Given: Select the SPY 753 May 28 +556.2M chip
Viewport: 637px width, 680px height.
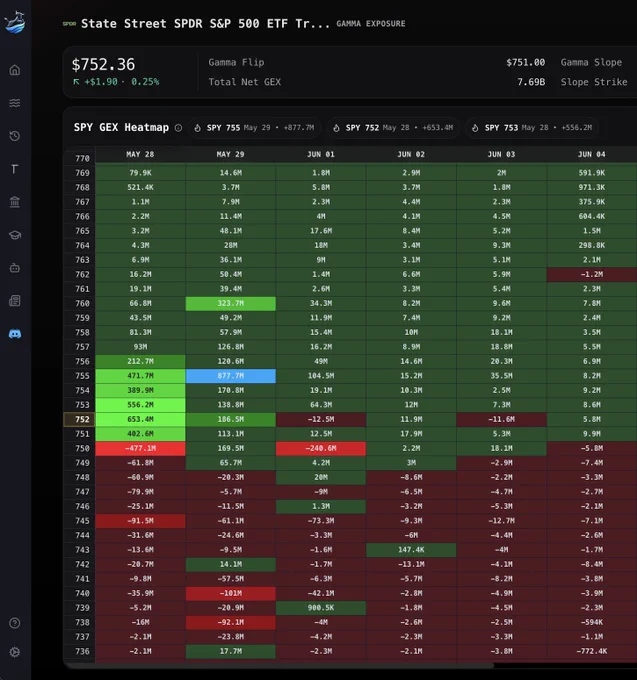Looking at the screenshot, I should tap(532, 128).
